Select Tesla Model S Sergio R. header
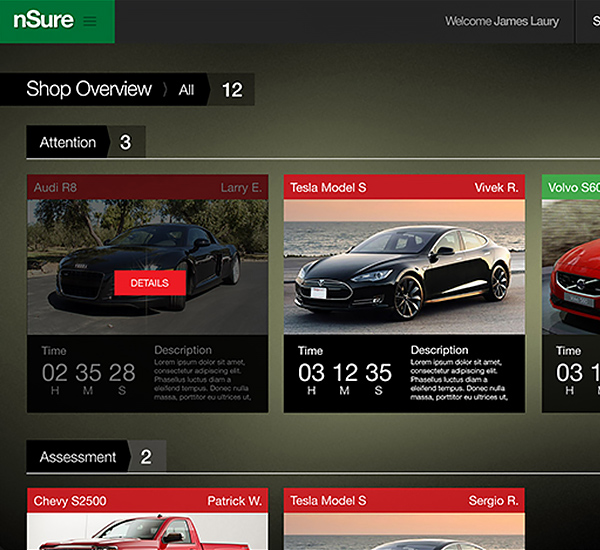Viewport: 600px width, 550px height. [x=404, y=500]
